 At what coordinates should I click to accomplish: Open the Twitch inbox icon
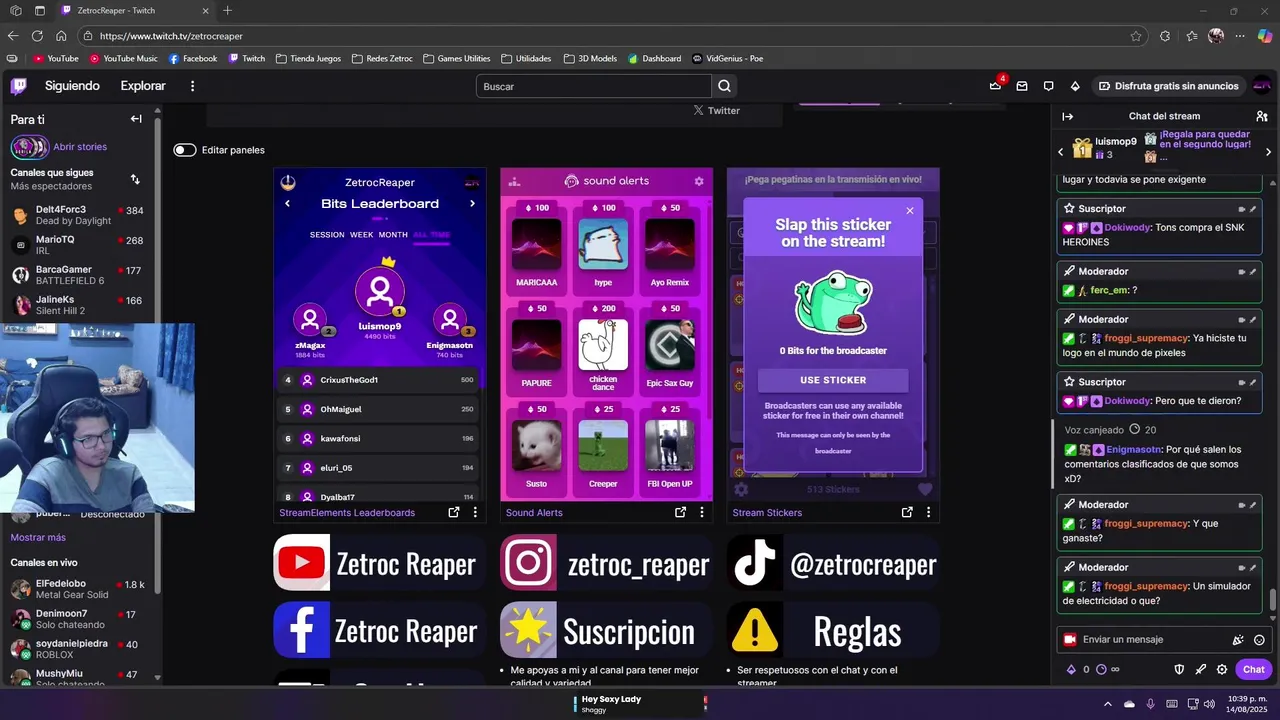[x=1022, y=86]
